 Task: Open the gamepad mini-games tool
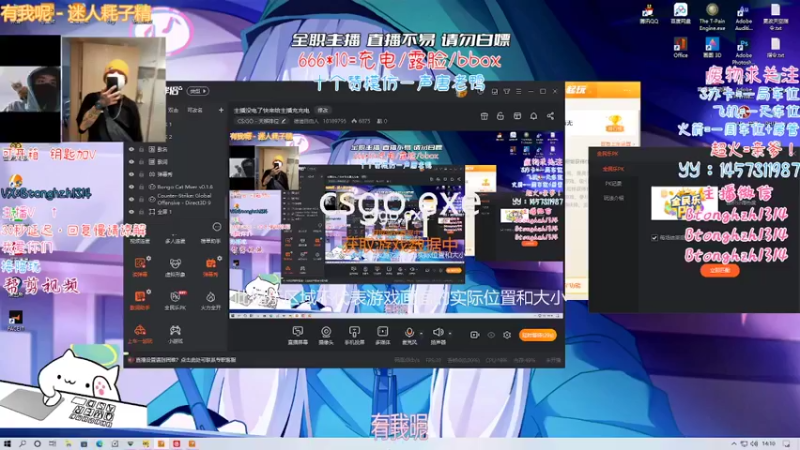click(x=175, y=334)
